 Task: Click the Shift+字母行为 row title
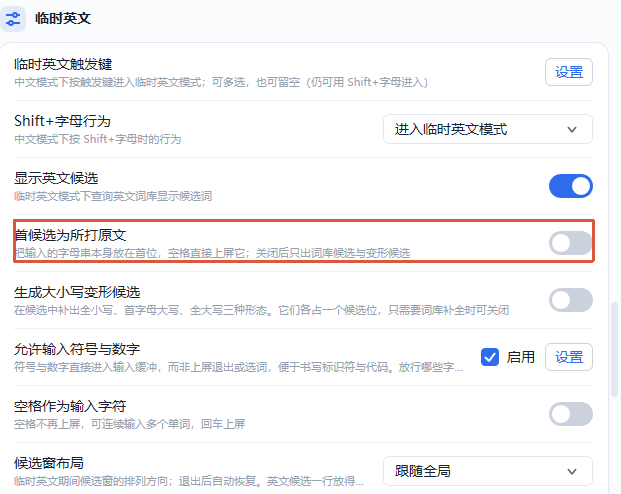[62, 121]
